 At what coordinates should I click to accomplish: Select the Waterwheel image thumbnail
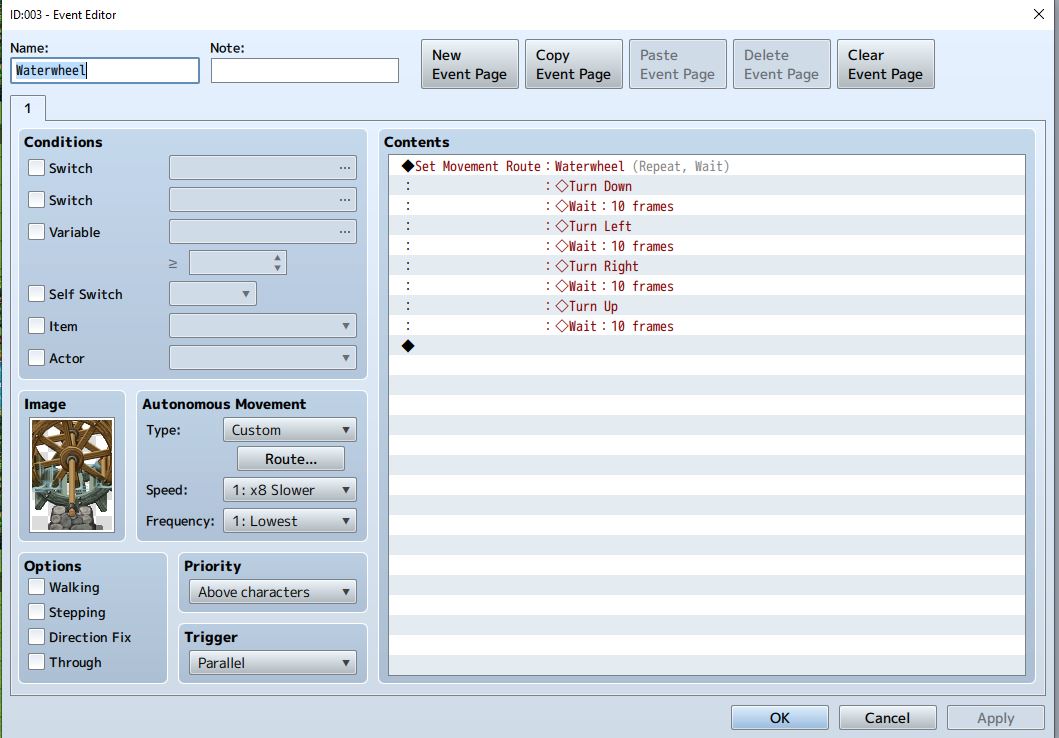coord(72,475)
